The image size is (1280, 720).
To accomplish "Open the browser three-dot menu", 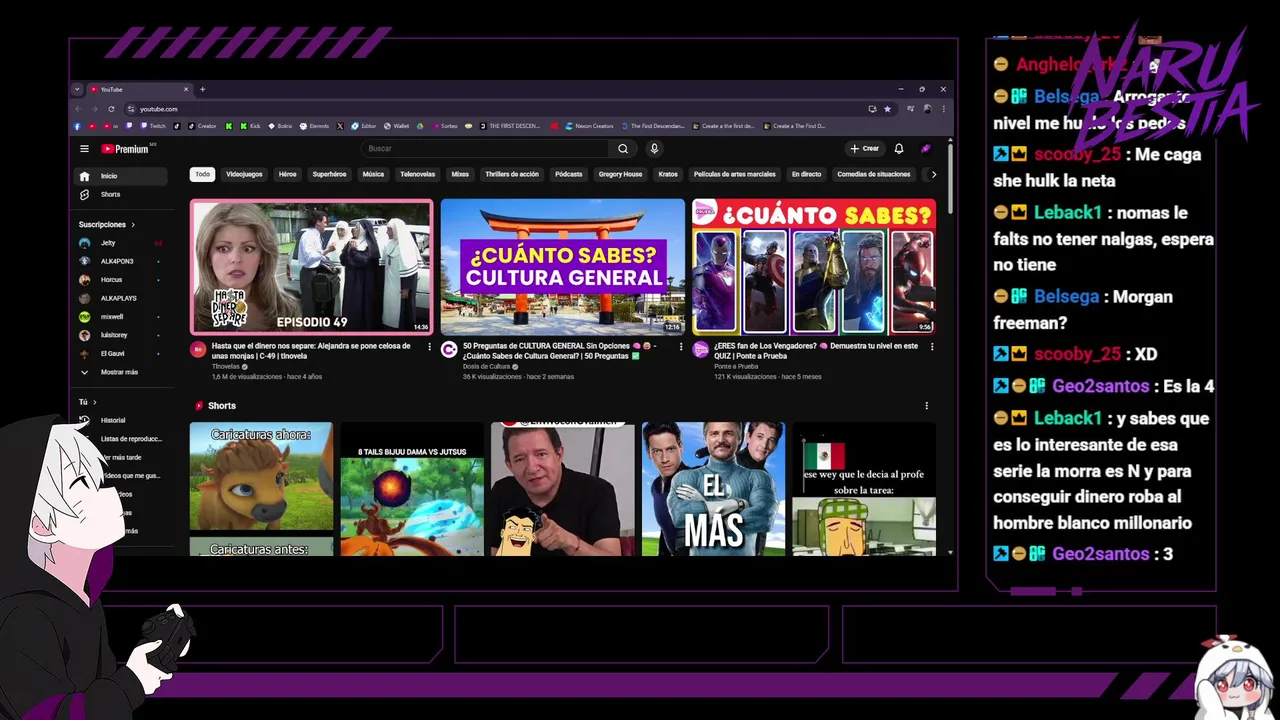I will 943,109.
